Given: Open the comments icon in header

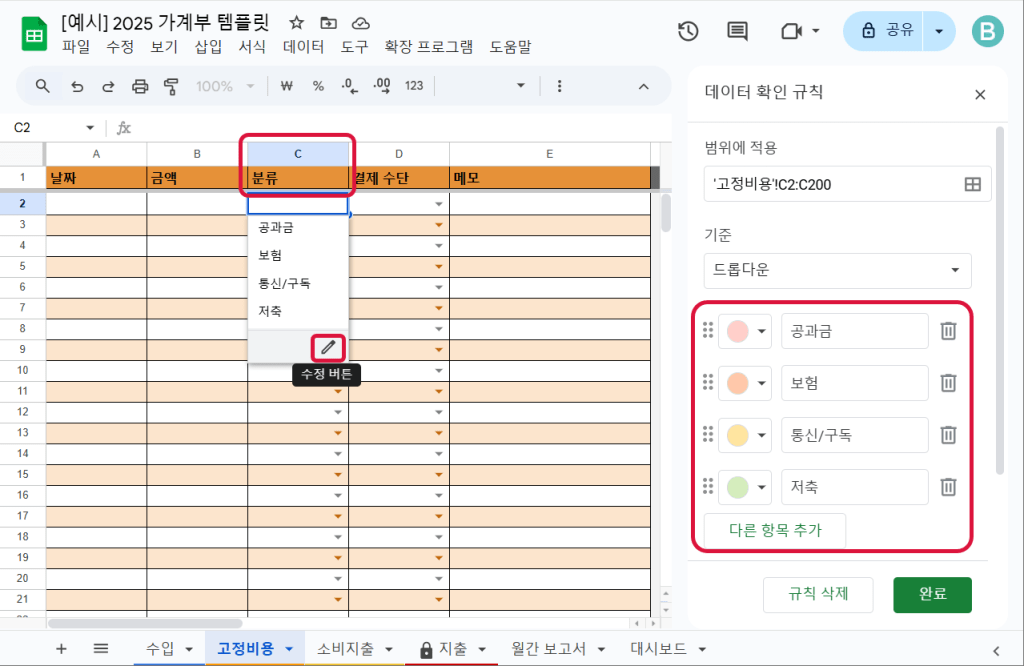Looking at the screenshot, I should tap(737, 31).
